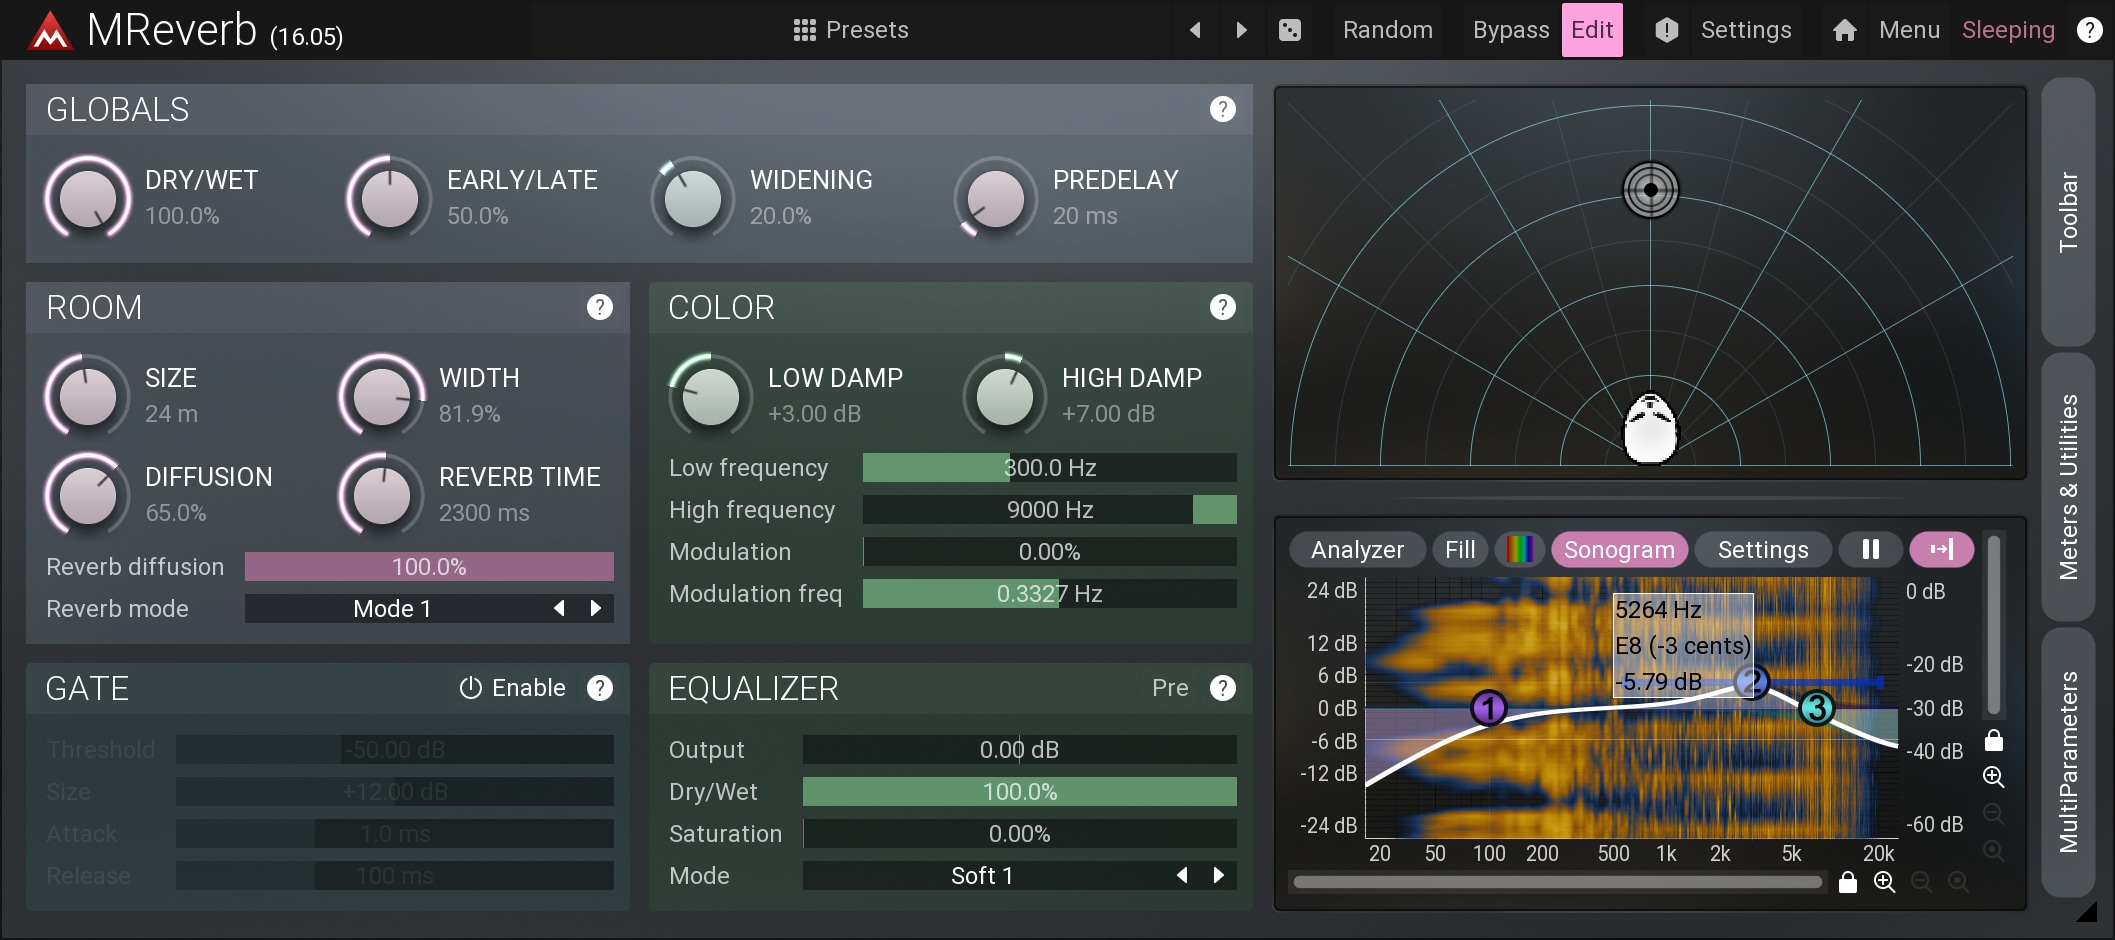Click the analyzer vertical scrollbar
This screenshot has height=940, width=2115.
coord(1994,626)
